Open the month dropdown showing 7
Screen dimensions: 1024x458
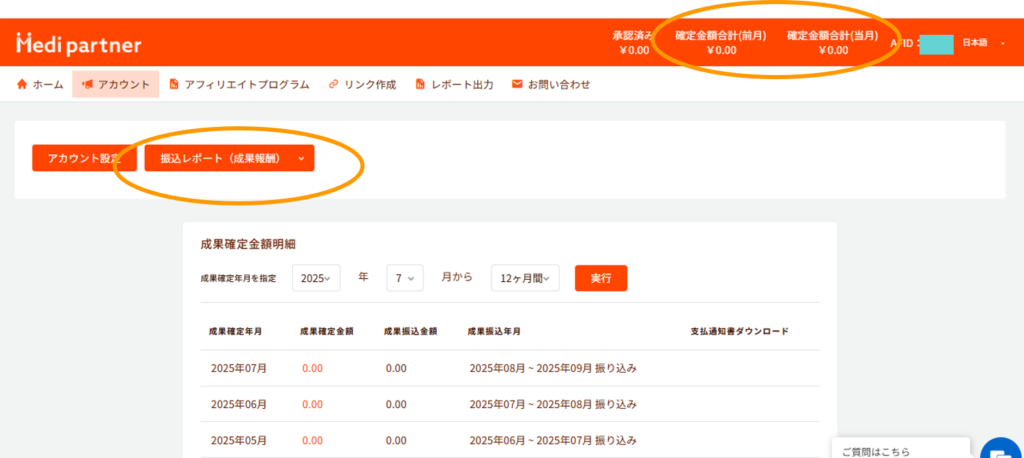(405, 278)
